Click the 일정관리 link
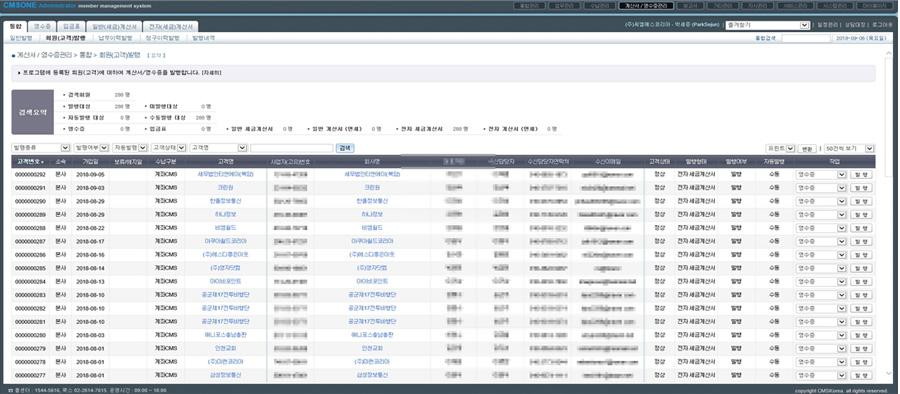The width and height of the screenshot is (900, 394). pos(827,25)
